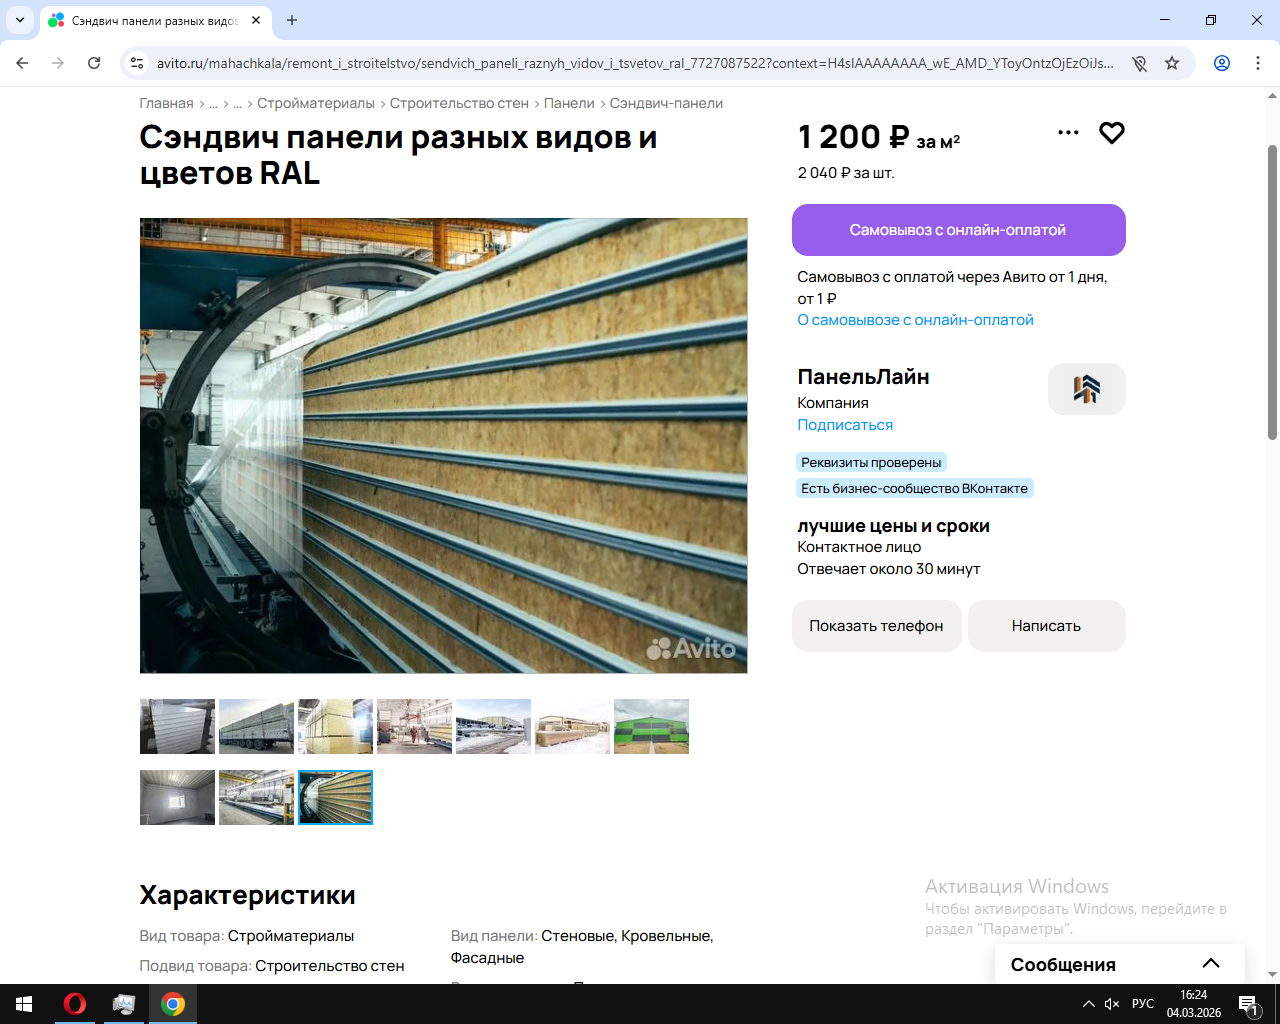Open the Chrome profile icon

pos(1222,63)
